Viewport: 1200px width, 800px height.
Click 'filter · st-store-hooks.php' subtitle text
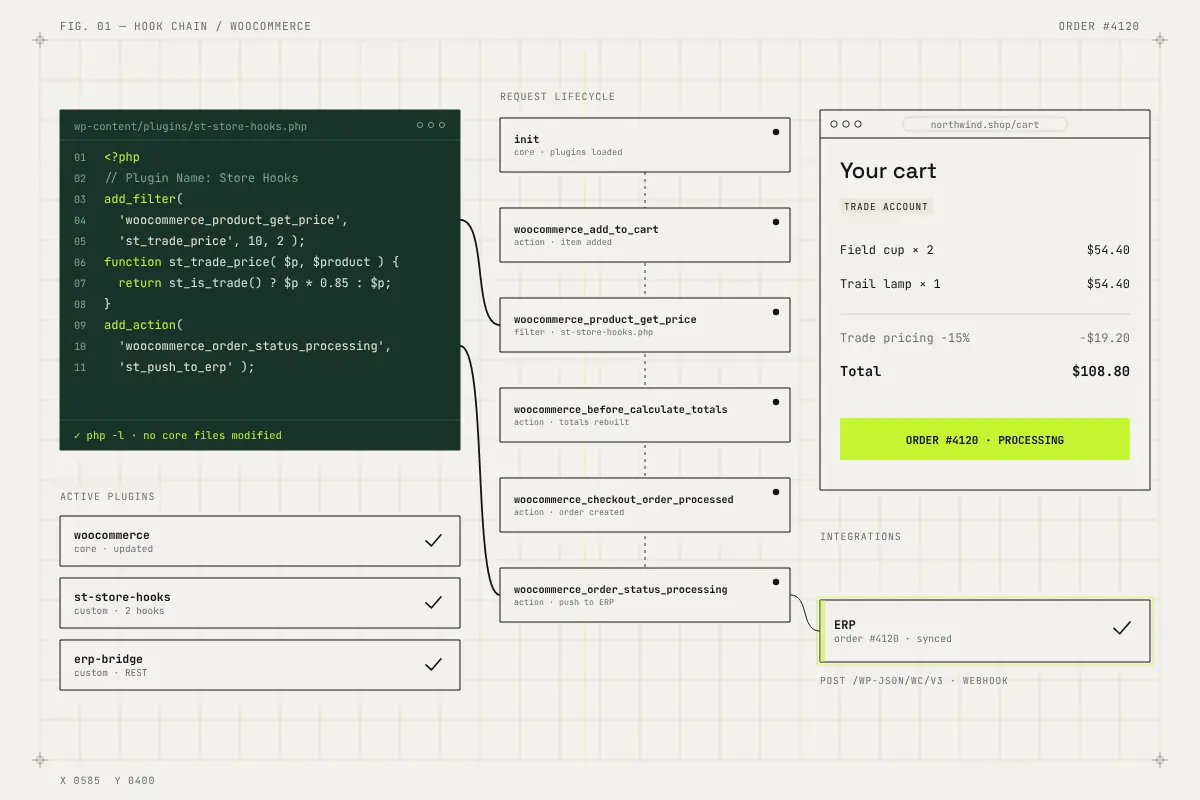(x=583, y=332)
